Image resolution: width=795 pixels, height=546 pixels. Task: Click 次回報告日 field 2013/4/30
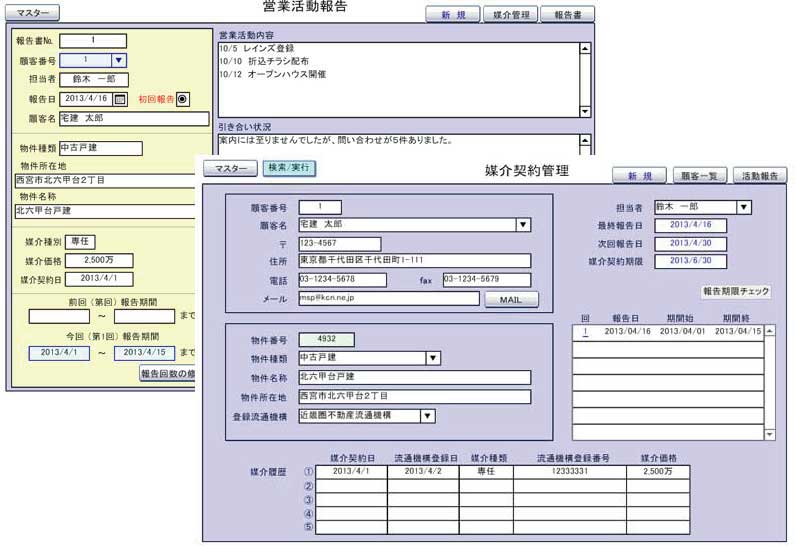[691, 244]
